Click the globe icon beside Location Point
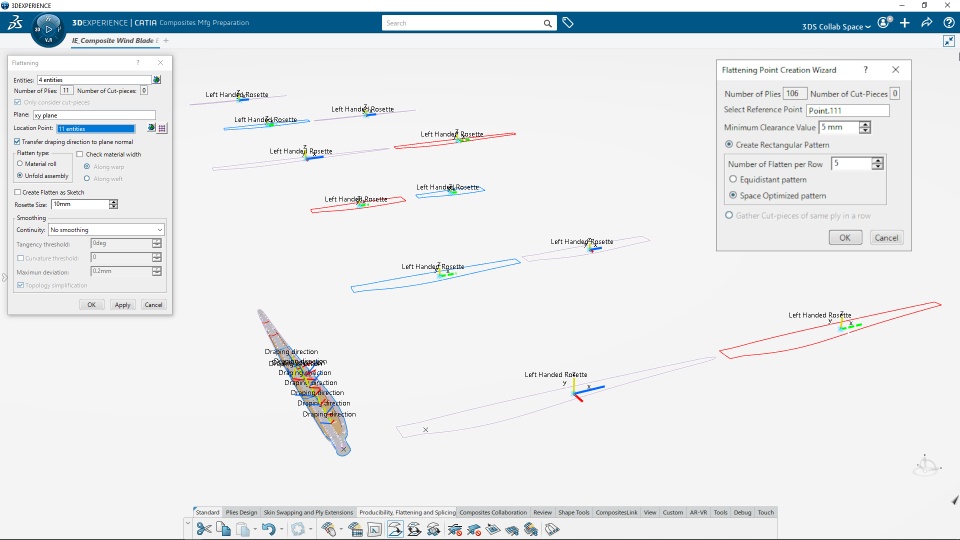Screen dimensions: 960x540 coord(151,128)
